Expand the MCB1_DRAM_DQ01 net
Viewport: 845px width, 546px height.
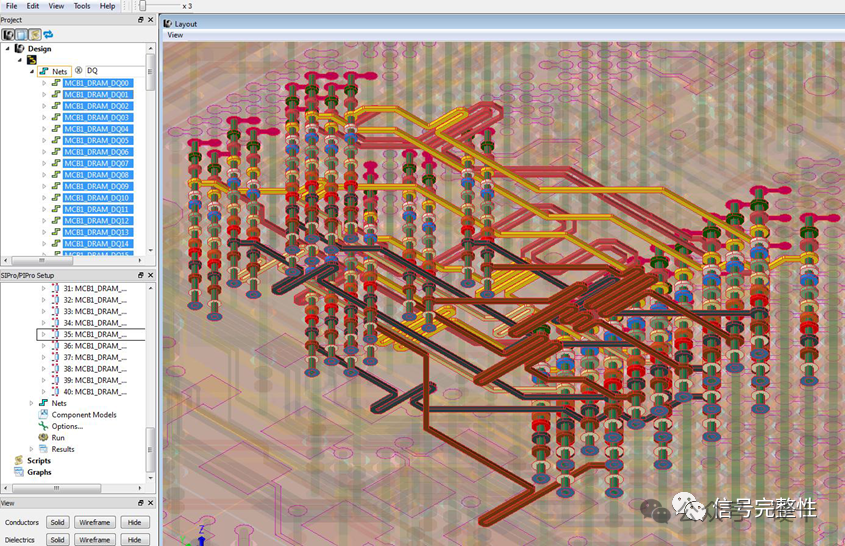(44, 95)
